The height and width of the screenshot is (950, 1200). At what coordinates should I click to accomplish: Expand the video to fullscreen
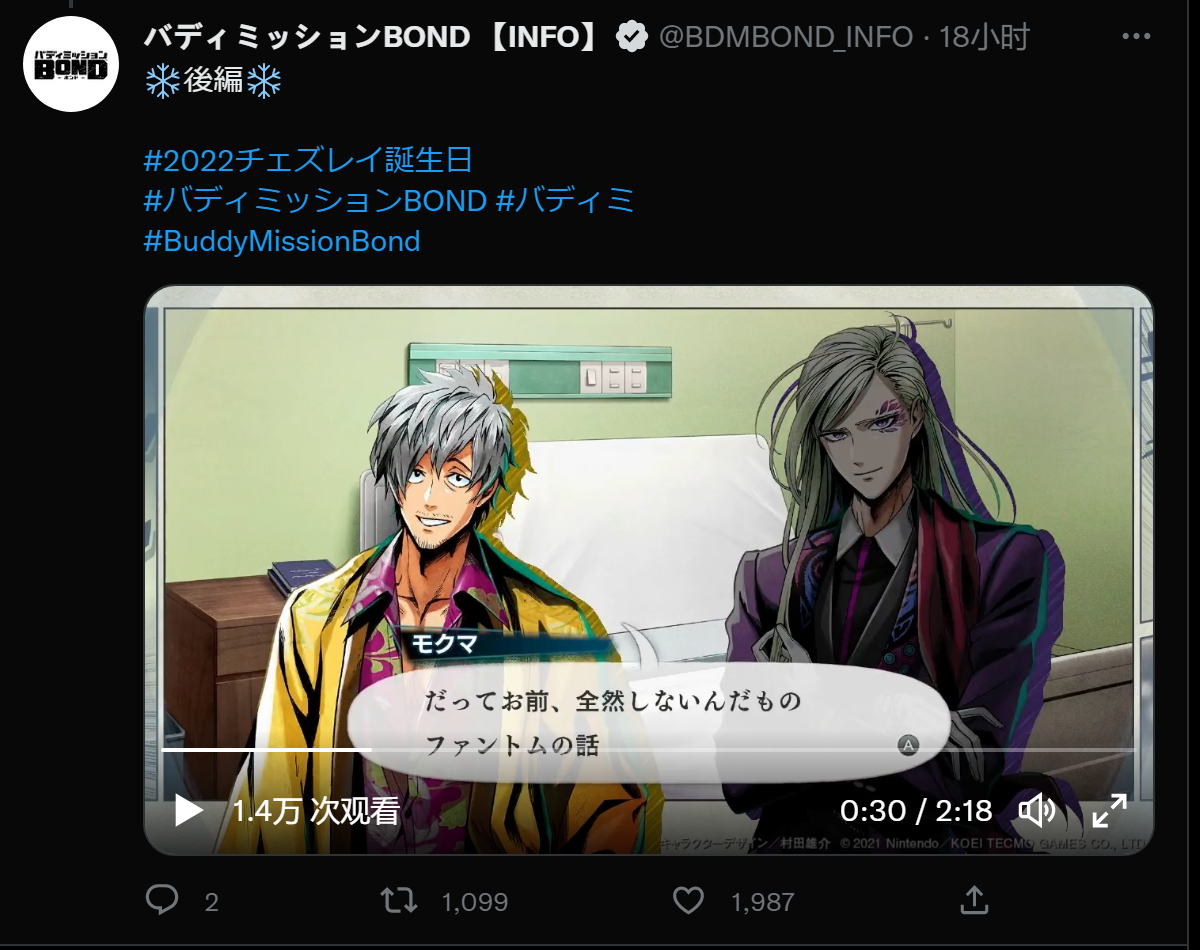(1109, 810)
